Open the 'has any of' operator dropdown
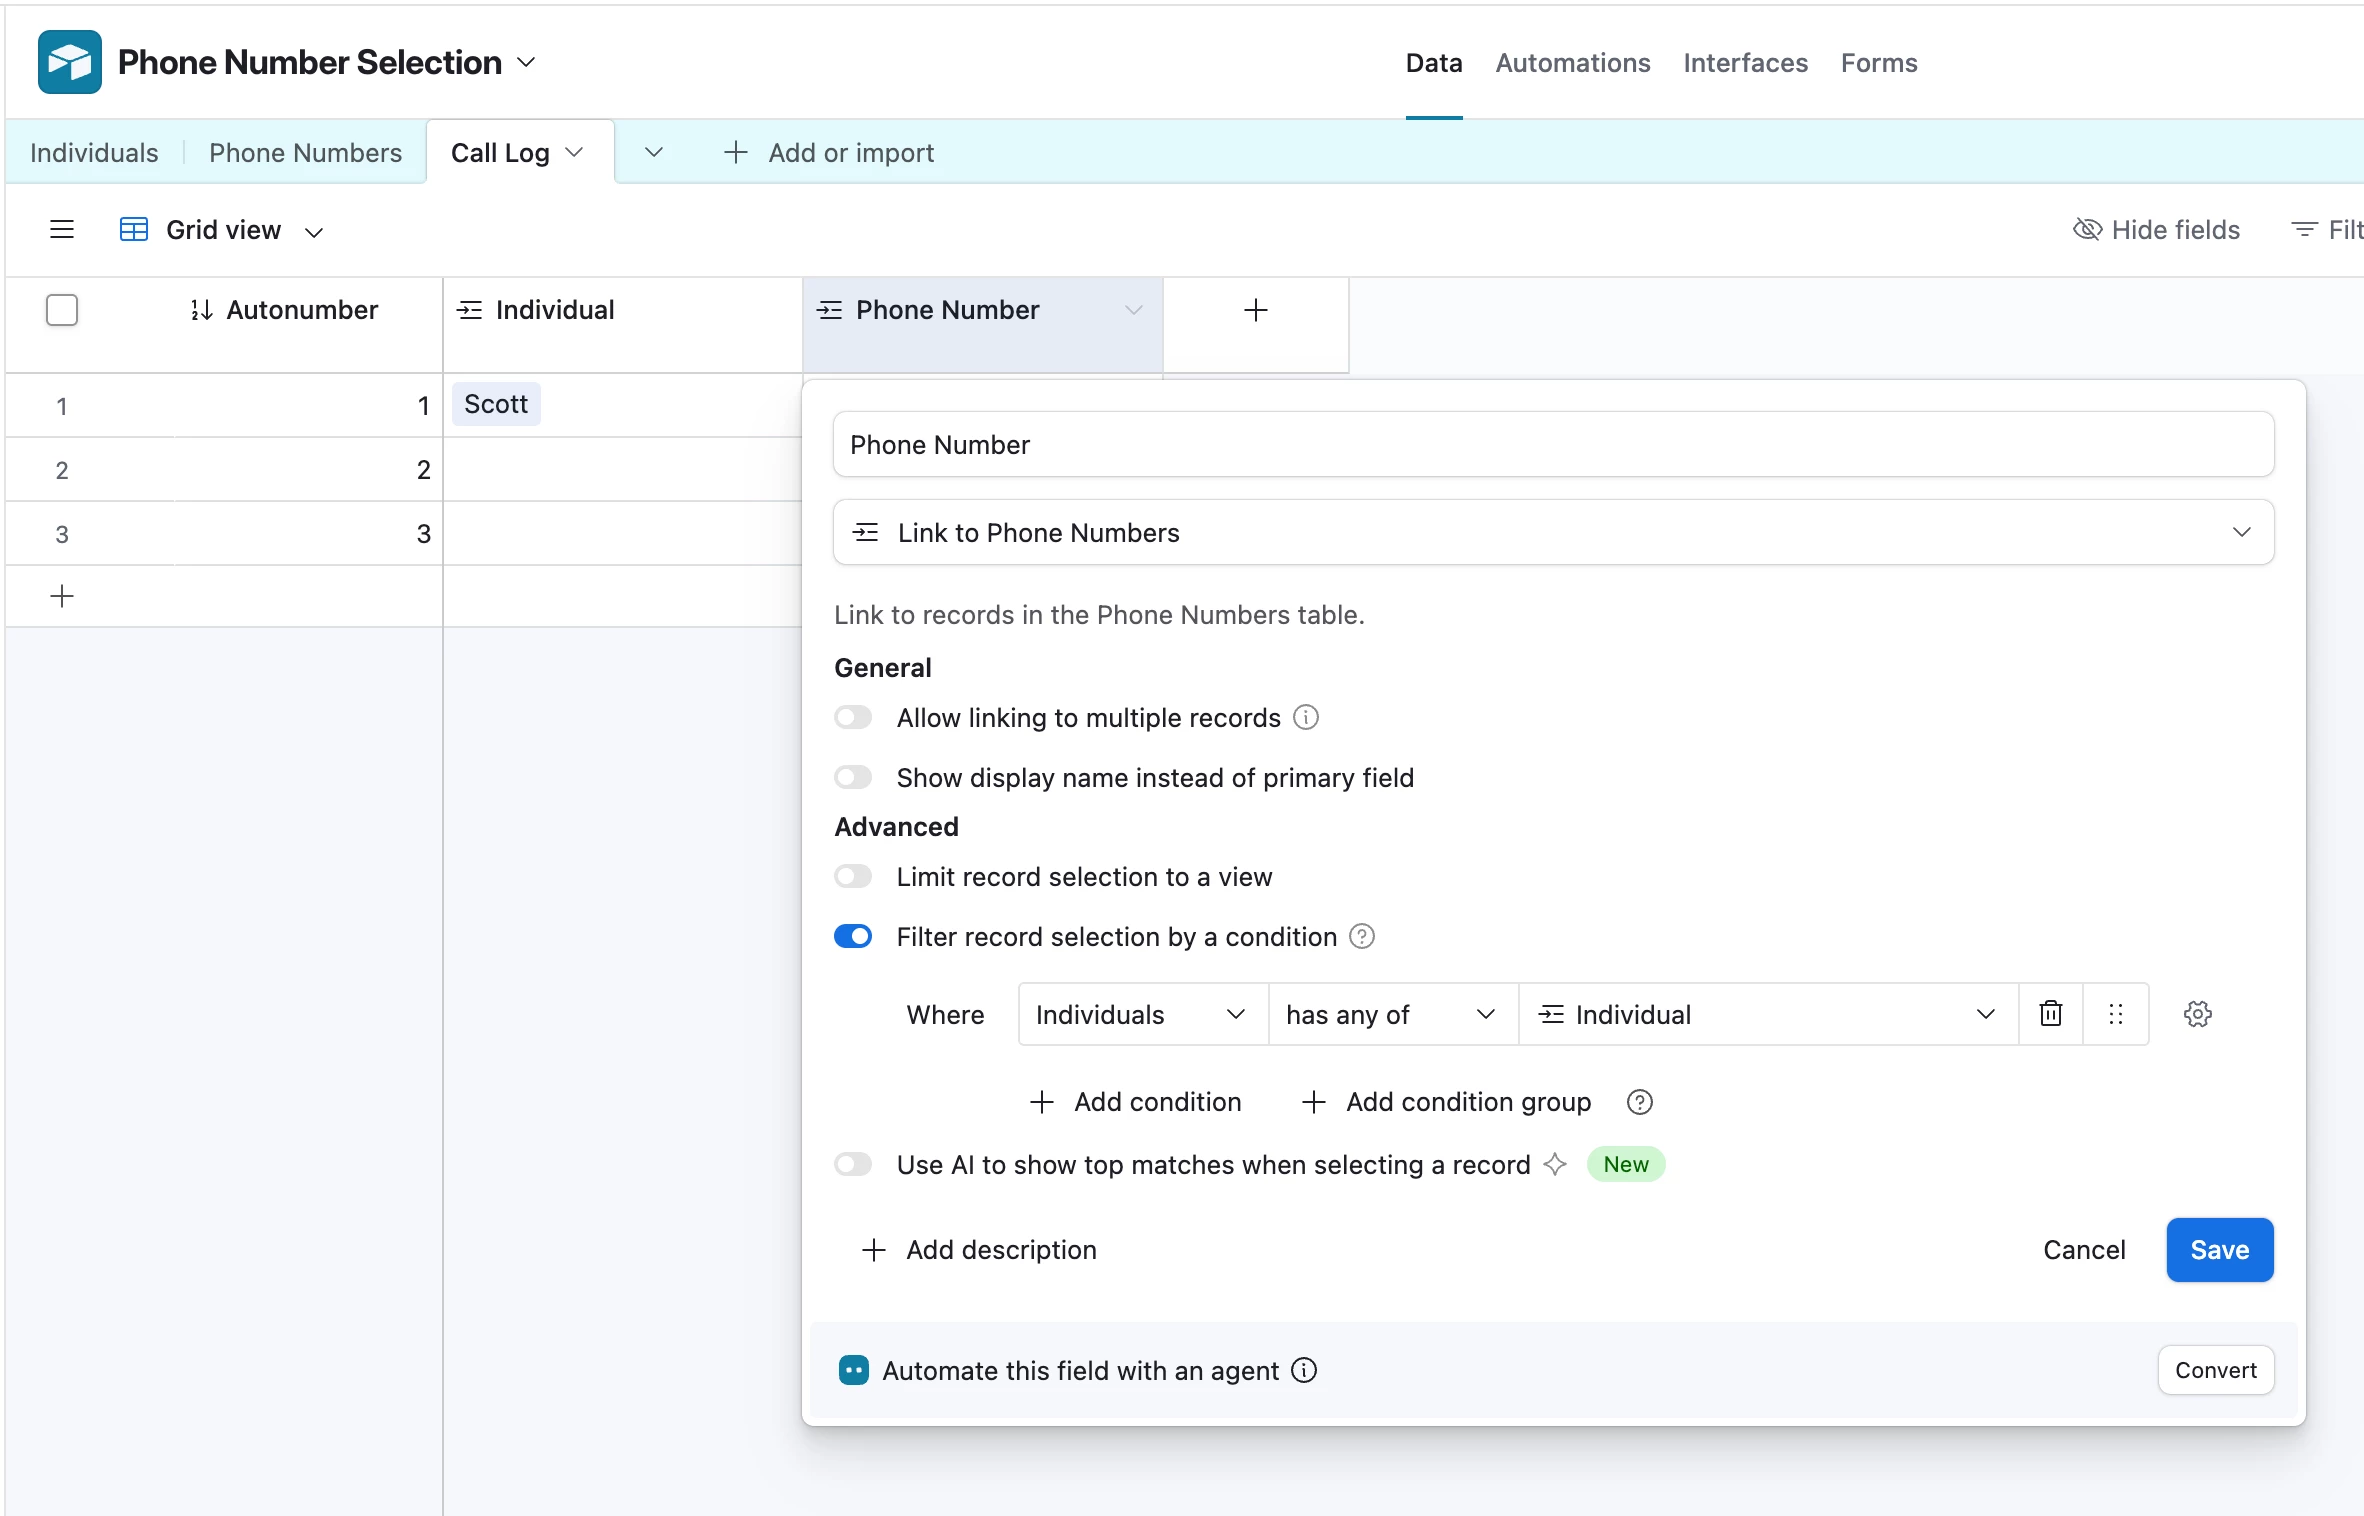Screen dimensions: 2364x1516 1391,1015
